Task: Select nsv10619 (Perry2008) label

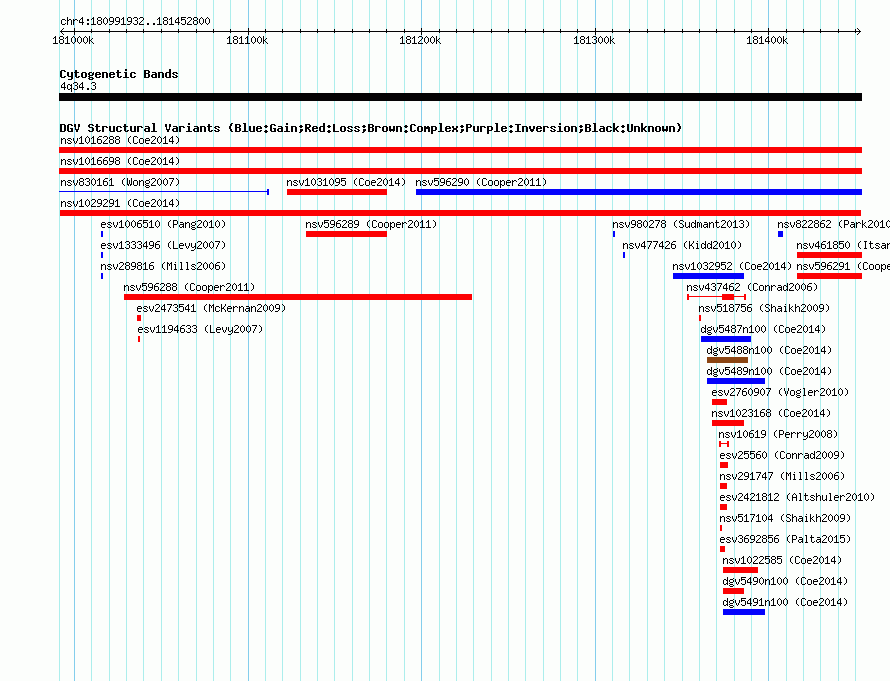Action: click(778, 434)
